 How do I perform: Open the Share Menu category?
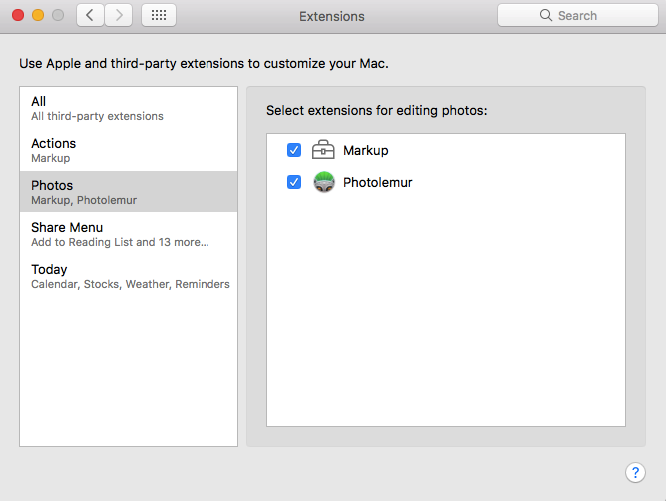[128, 234]
